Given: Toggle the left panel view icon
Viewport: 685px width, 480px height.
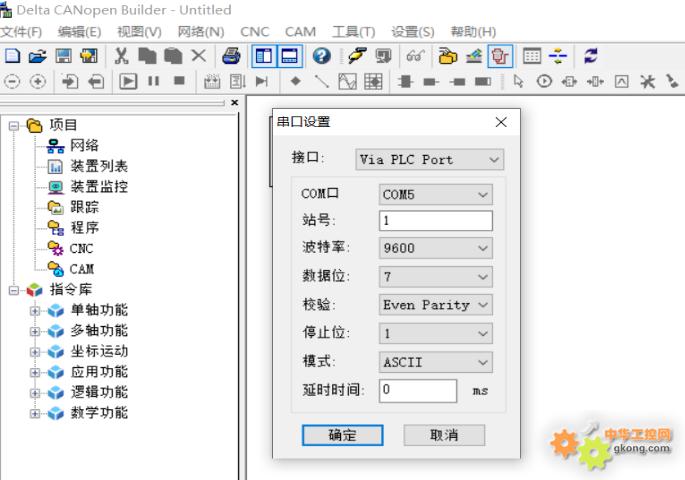Looking at the screenshot, I should 264,56.
